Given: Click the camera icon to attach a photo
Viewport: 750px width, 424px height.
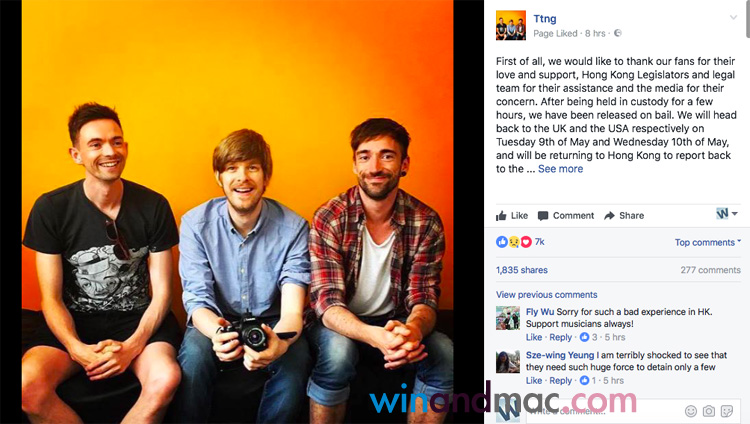Looking at the screenshot, I should point(709,411).
